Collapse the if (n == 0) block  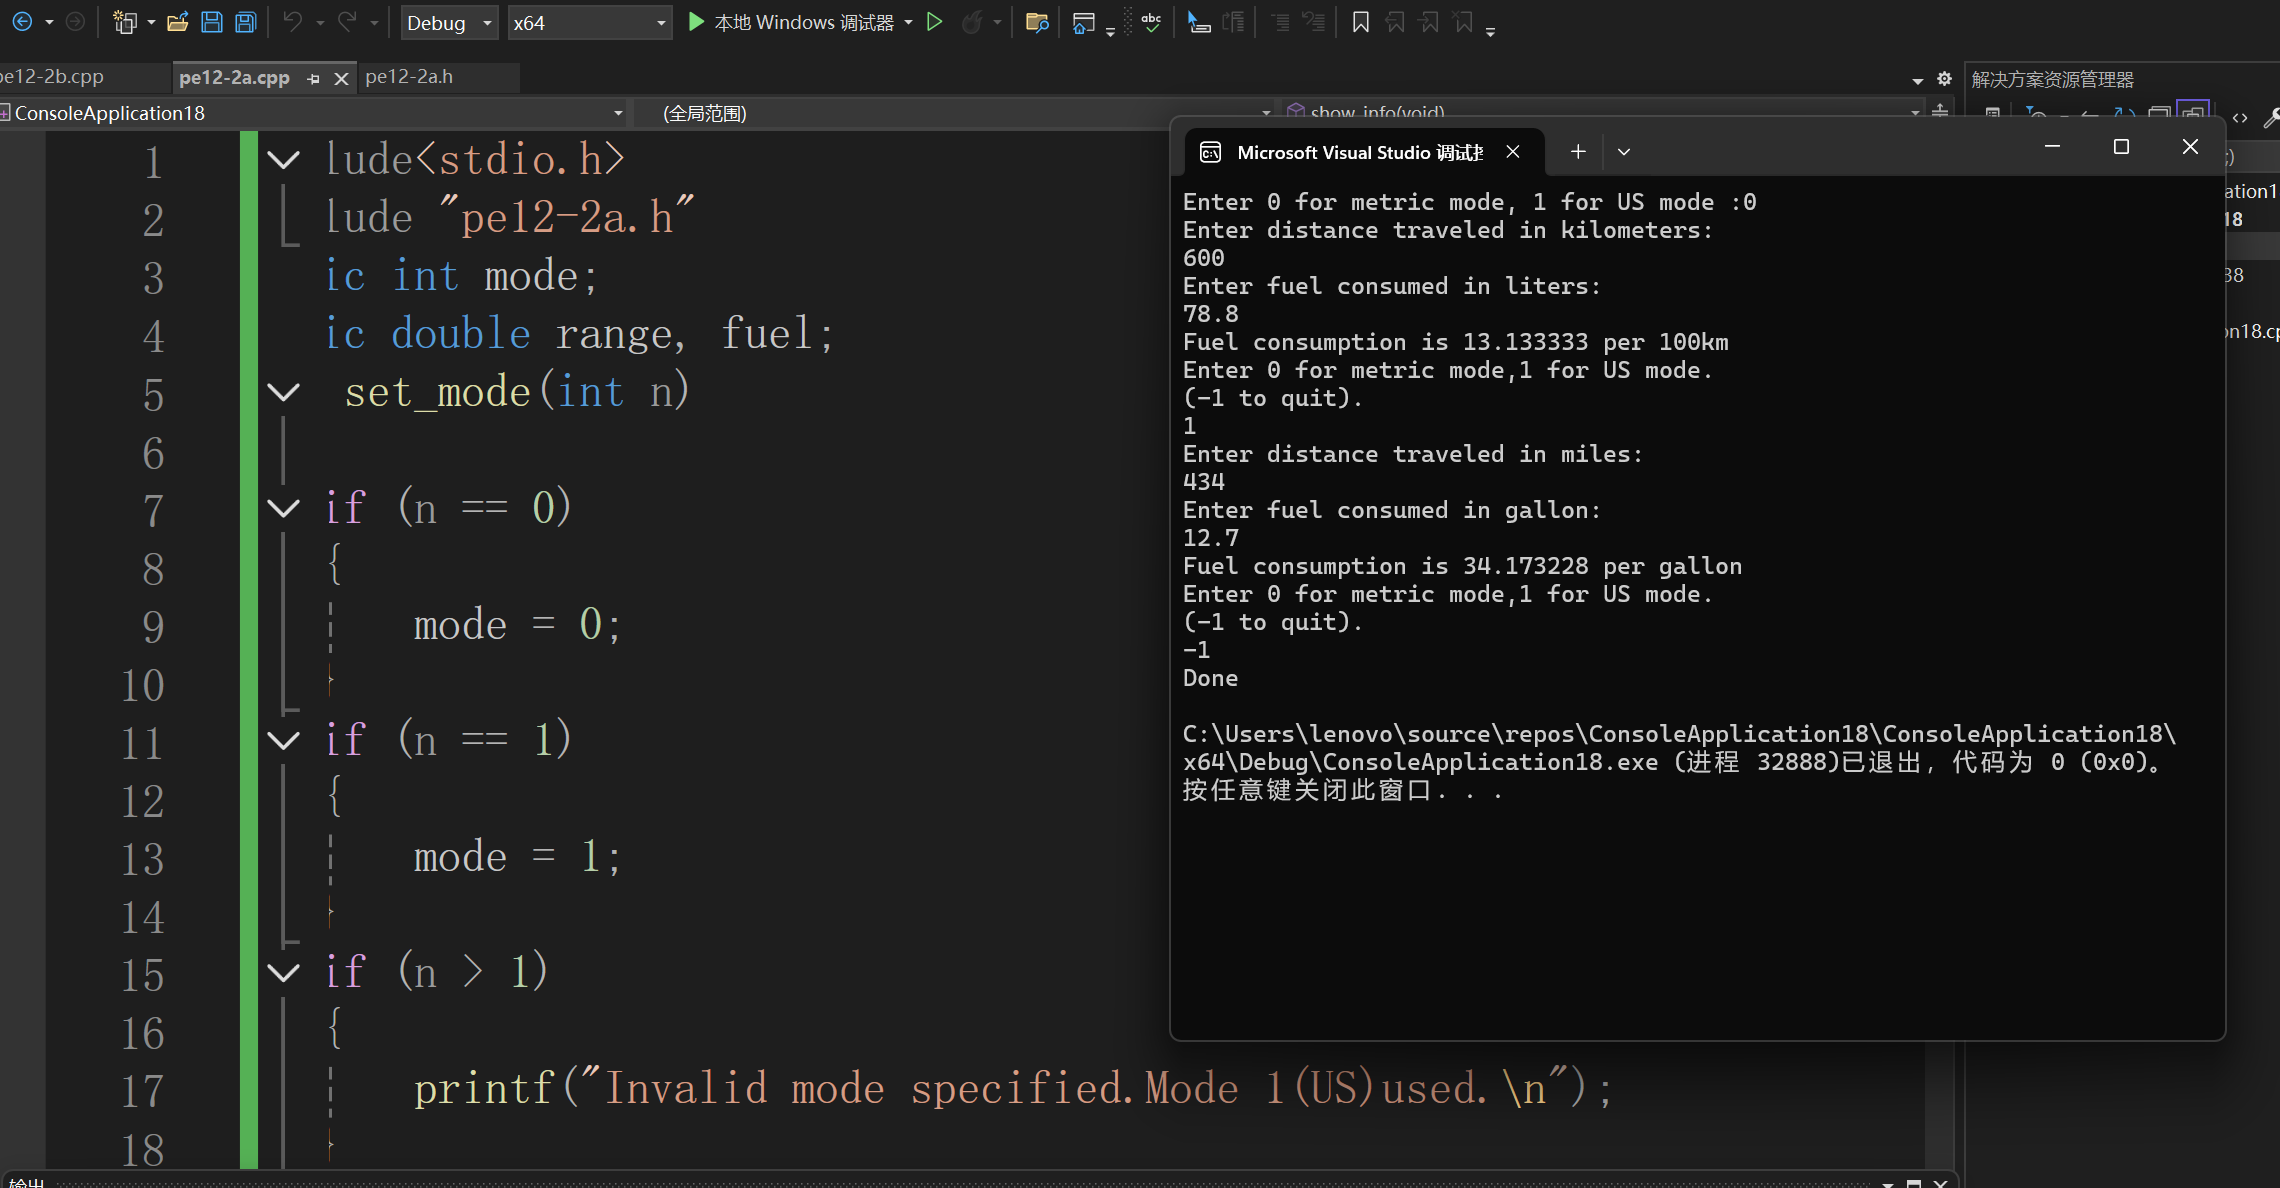[284, 508]
